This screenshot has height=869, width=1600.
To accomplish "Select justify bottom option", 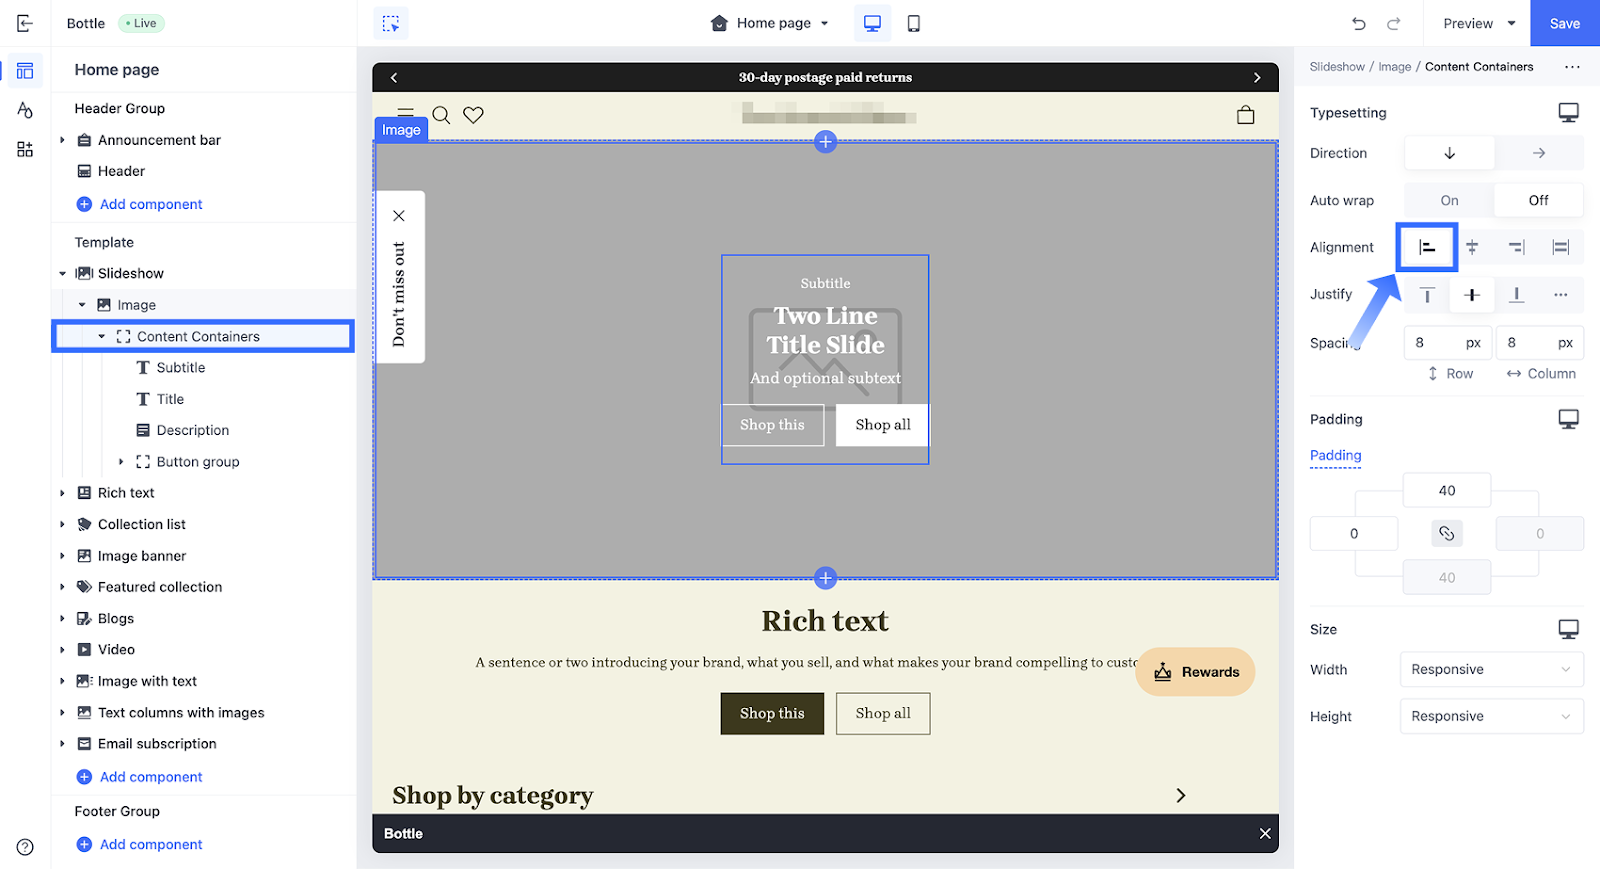I will (1516, 294).
